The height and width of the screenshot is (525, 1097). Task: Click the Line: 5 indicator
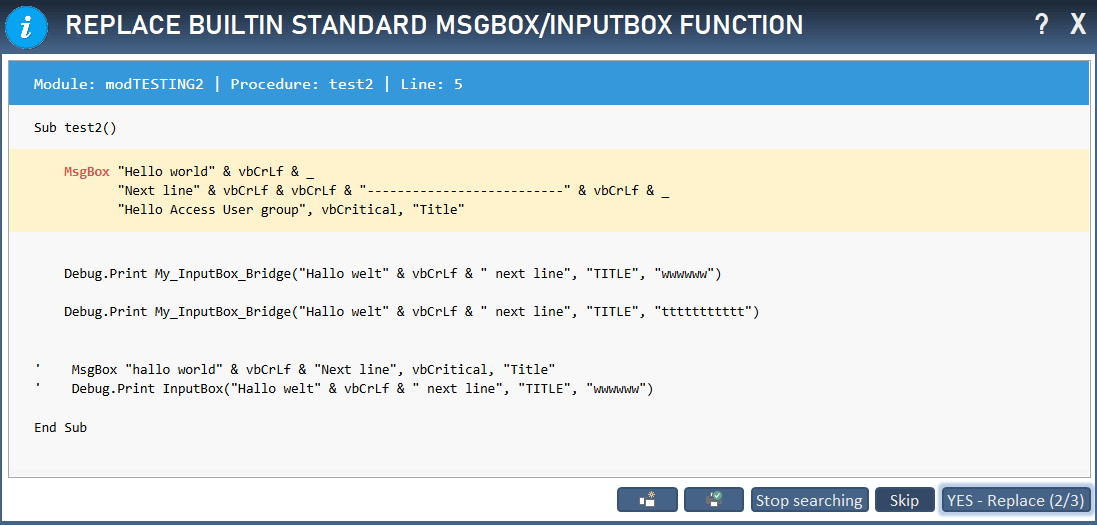coord(431,84)
